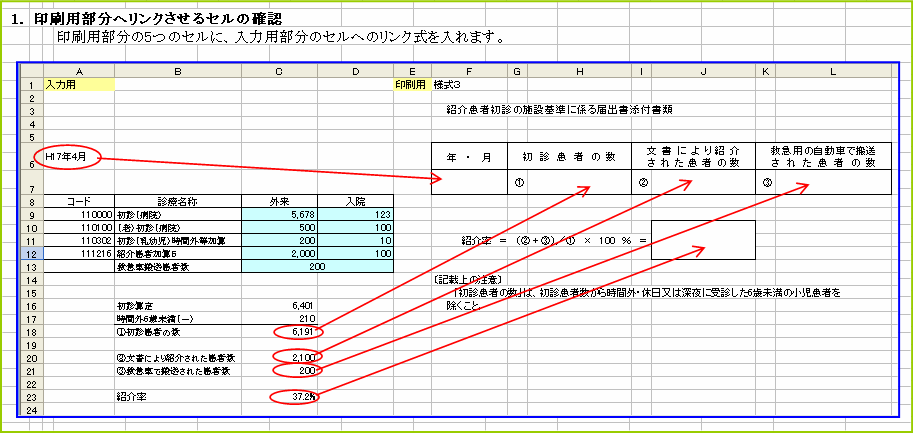This screenshot has height=433, width=913.
Task: Select code cell 110100
Action: [x=79, y=228]
